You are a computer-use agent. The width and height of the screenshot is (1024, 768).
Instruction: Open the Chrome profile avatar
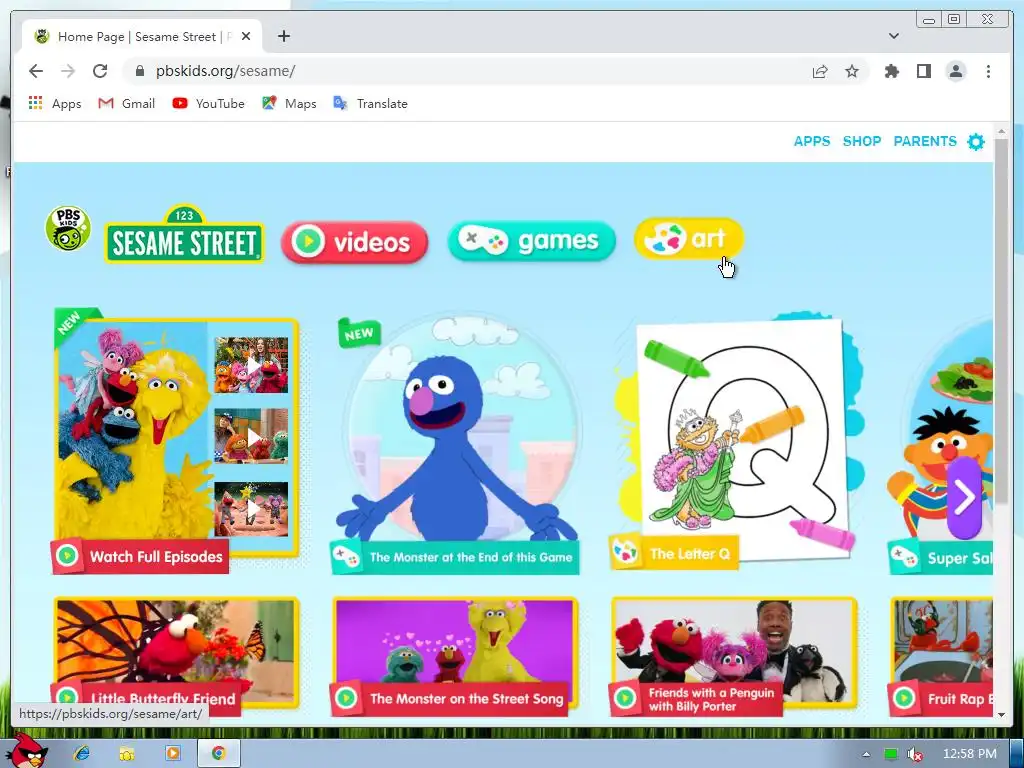(x=955, y=71)
